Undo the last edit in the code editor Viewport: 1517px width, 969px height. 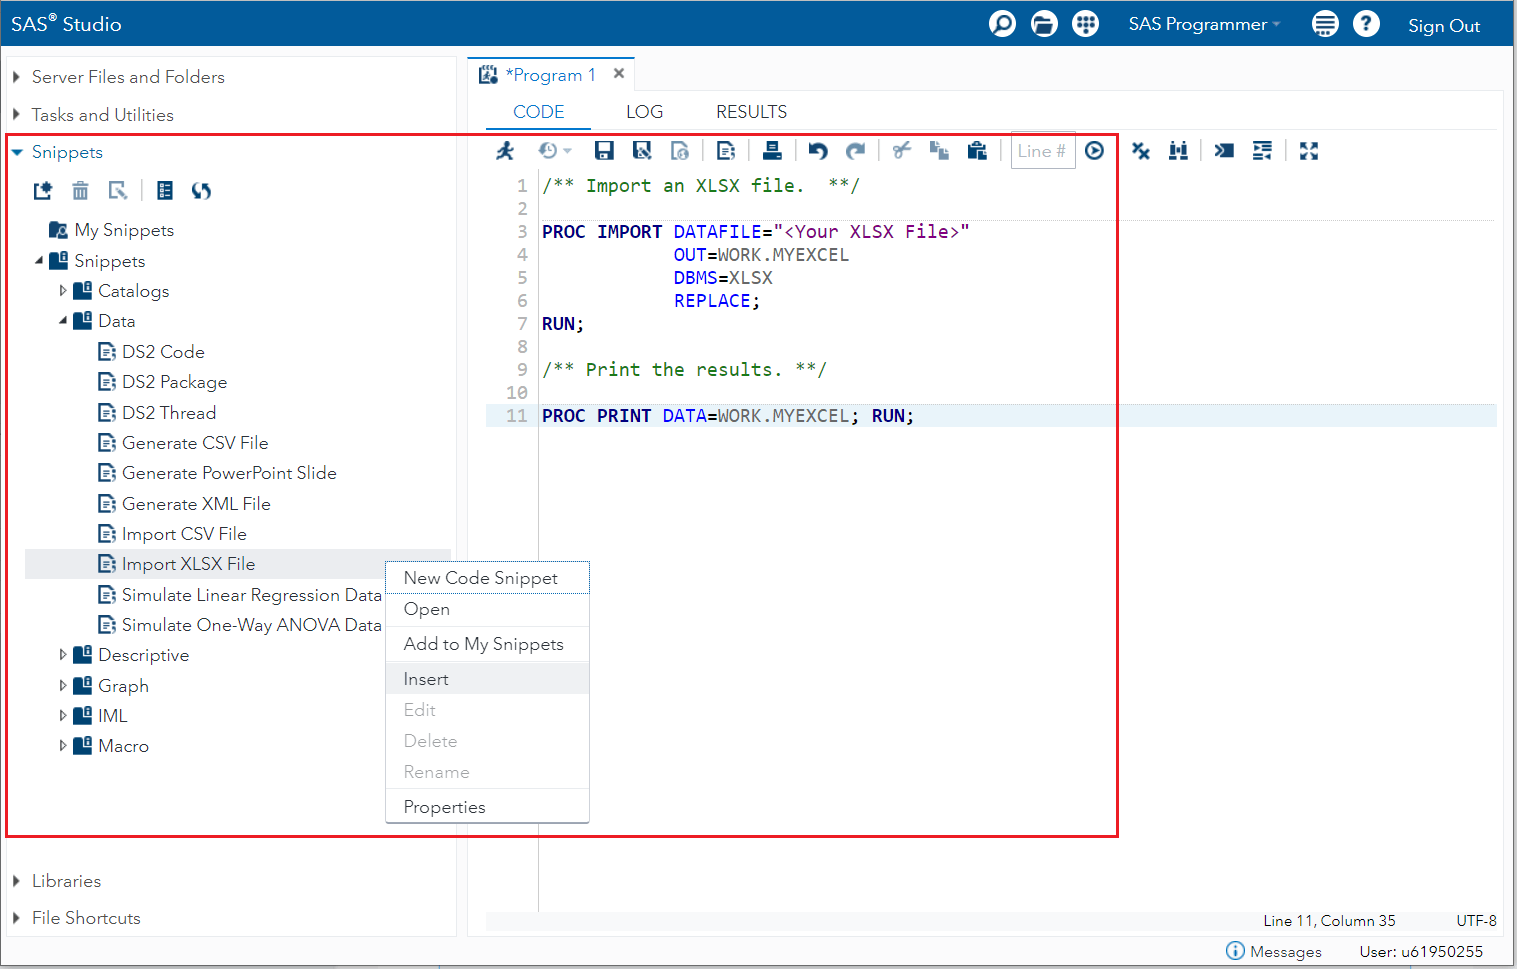coord(818,151)
